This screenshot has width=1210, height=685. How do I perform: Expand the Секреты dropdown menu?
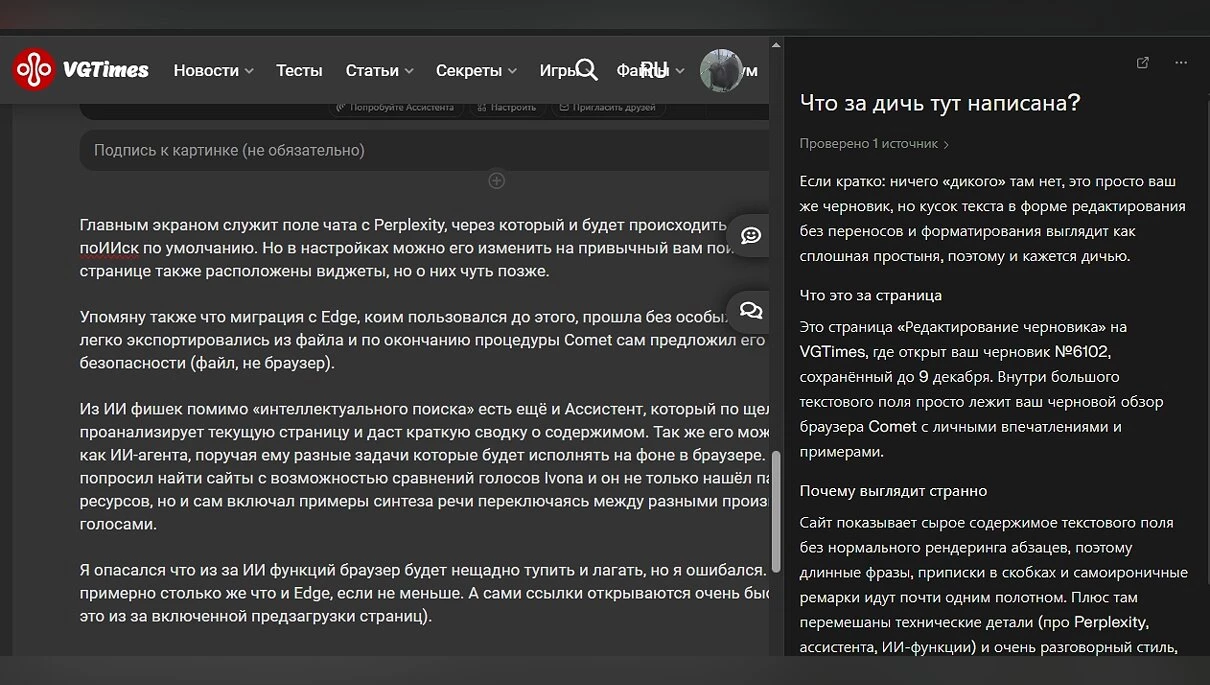476,70
